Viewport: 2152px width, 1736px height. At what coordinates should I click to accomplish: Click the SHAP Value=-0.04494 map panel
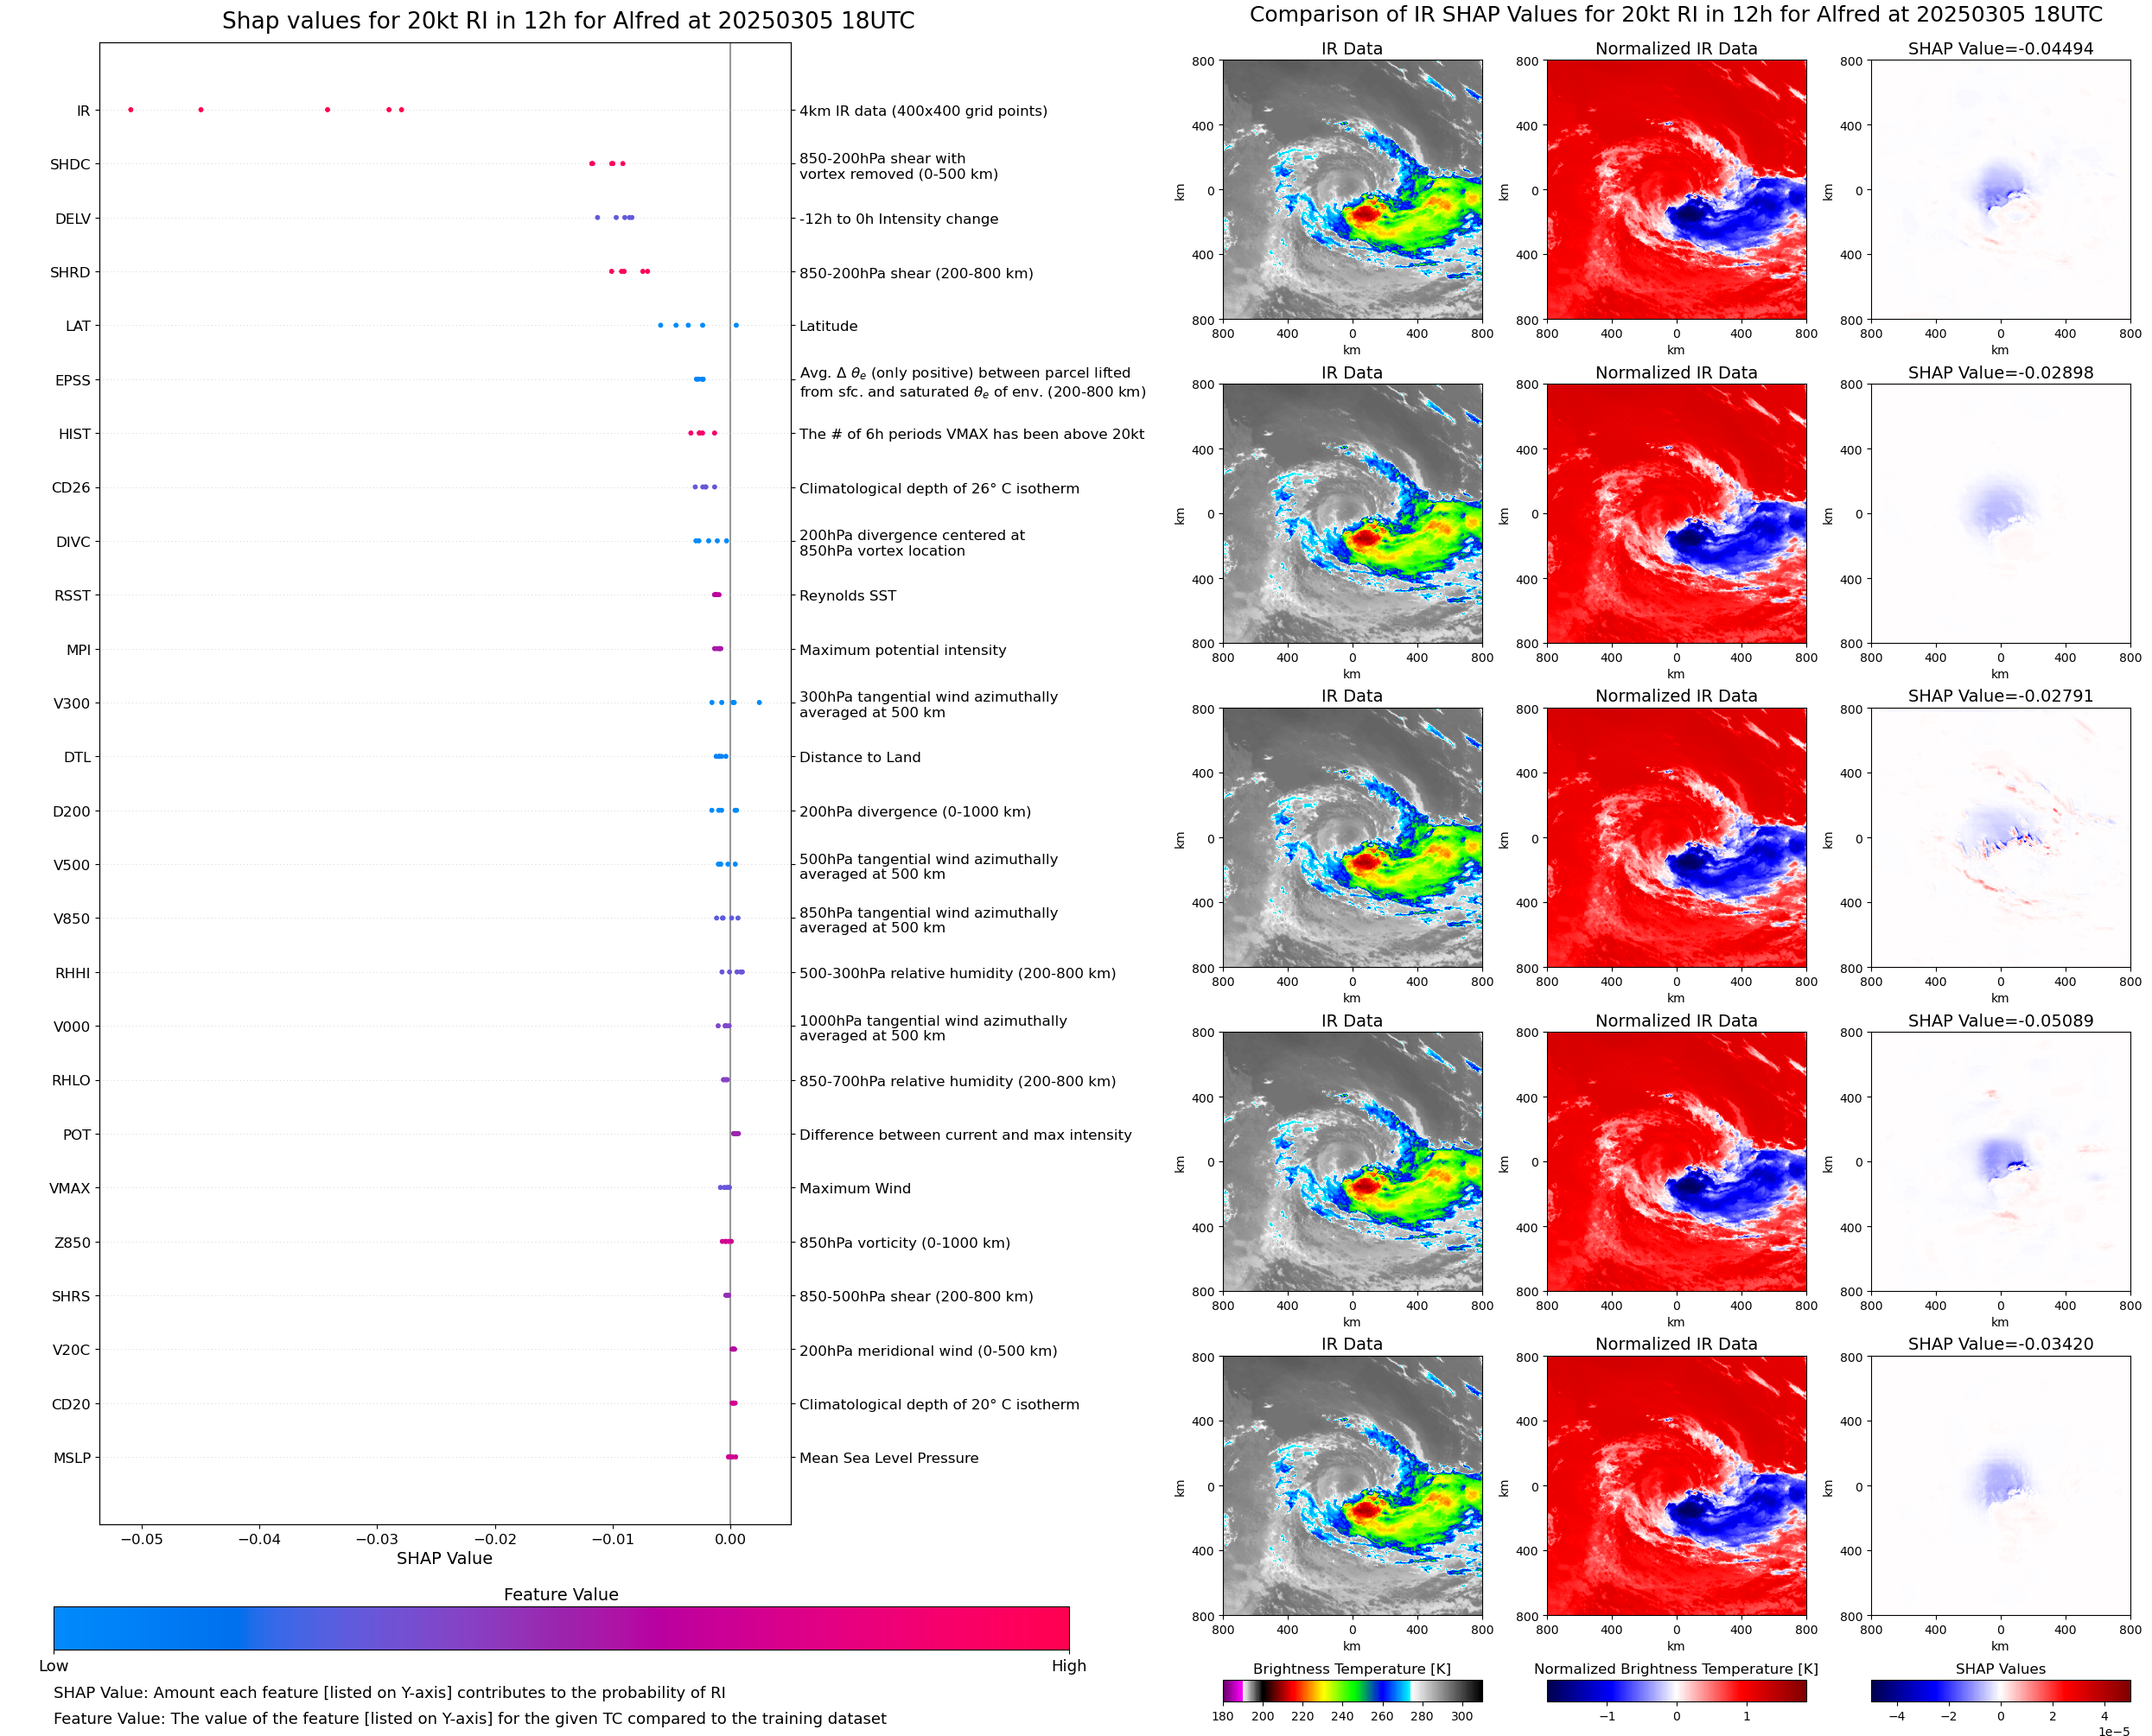[2000, 190]
